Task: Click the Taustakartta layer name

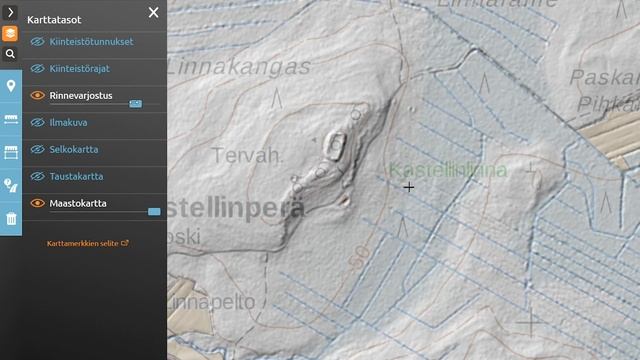Action: [x=76, y=176]
